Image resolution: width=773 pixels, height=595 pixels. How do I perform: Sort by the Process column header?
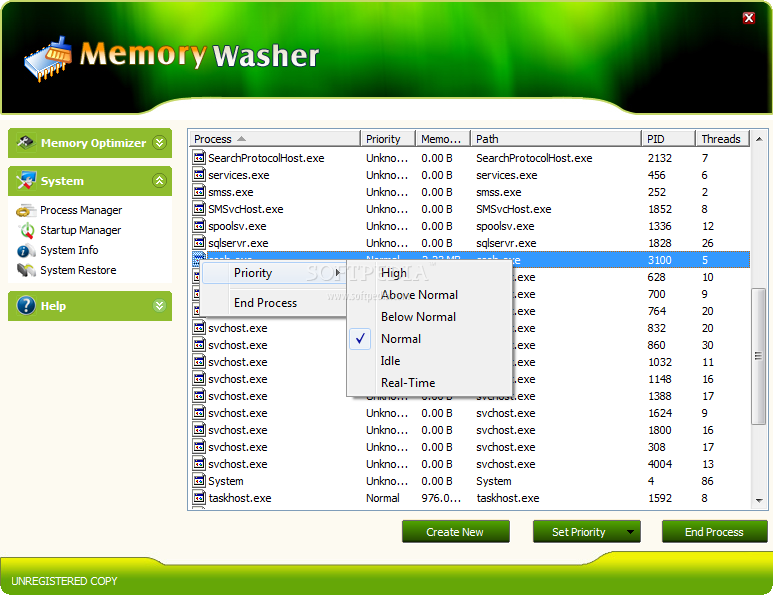click(x=275, y=139)
